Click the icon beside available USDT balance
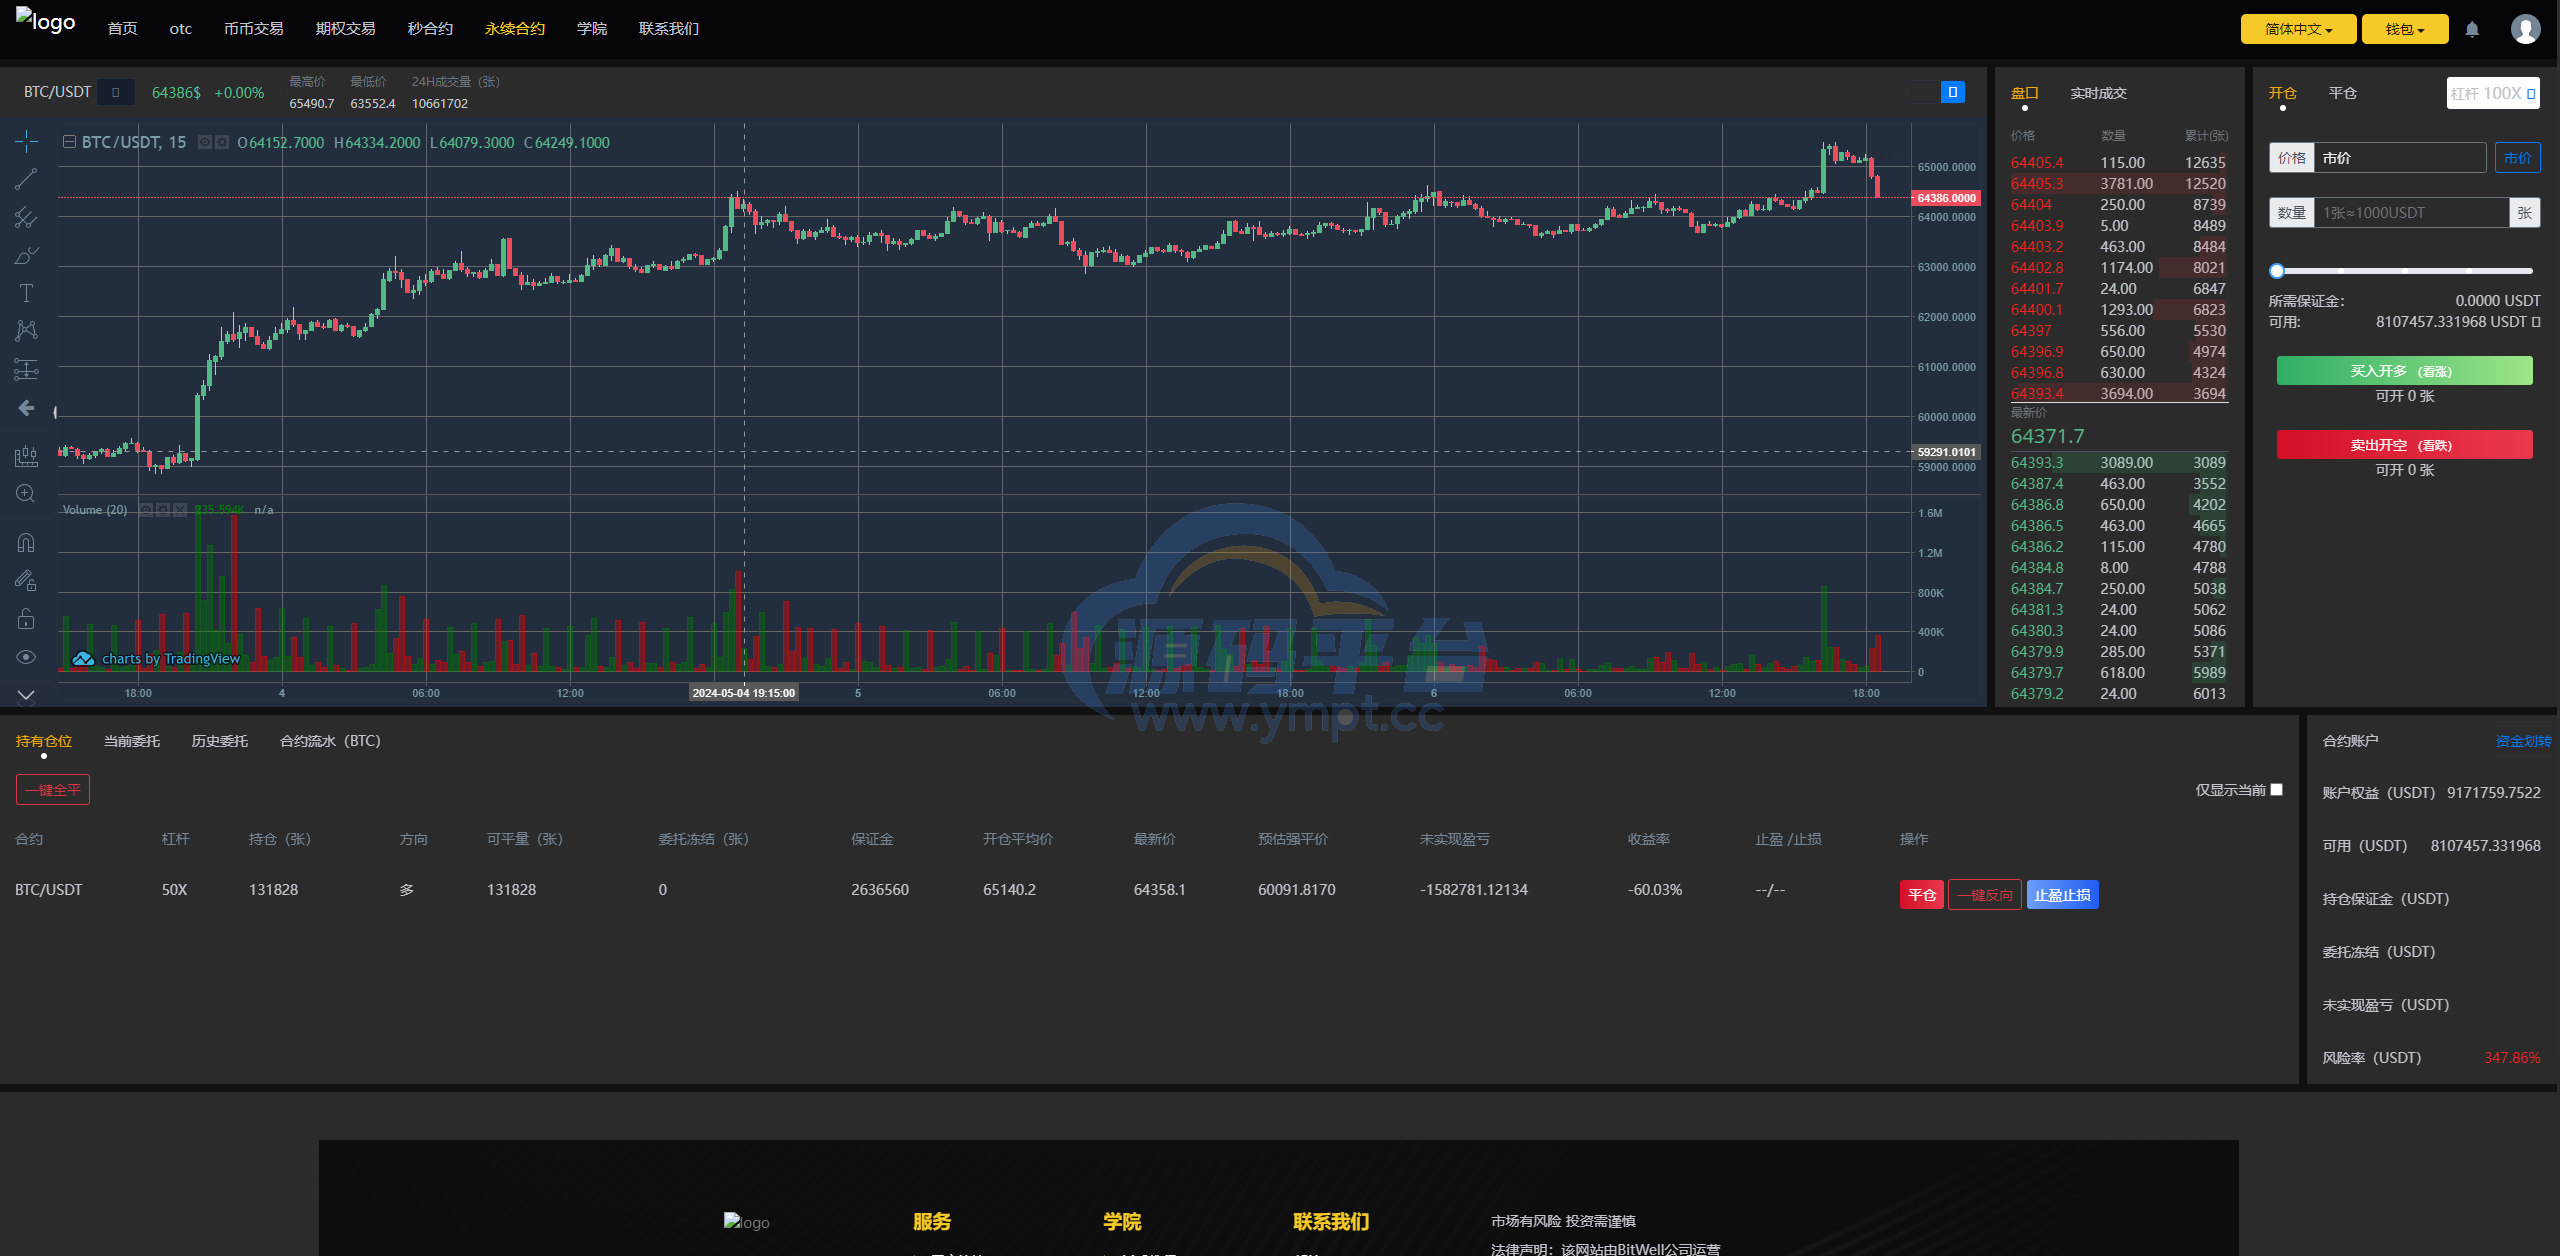Image resolution: width=2560 pixels, height=1256 pixels. point(2536,322)
